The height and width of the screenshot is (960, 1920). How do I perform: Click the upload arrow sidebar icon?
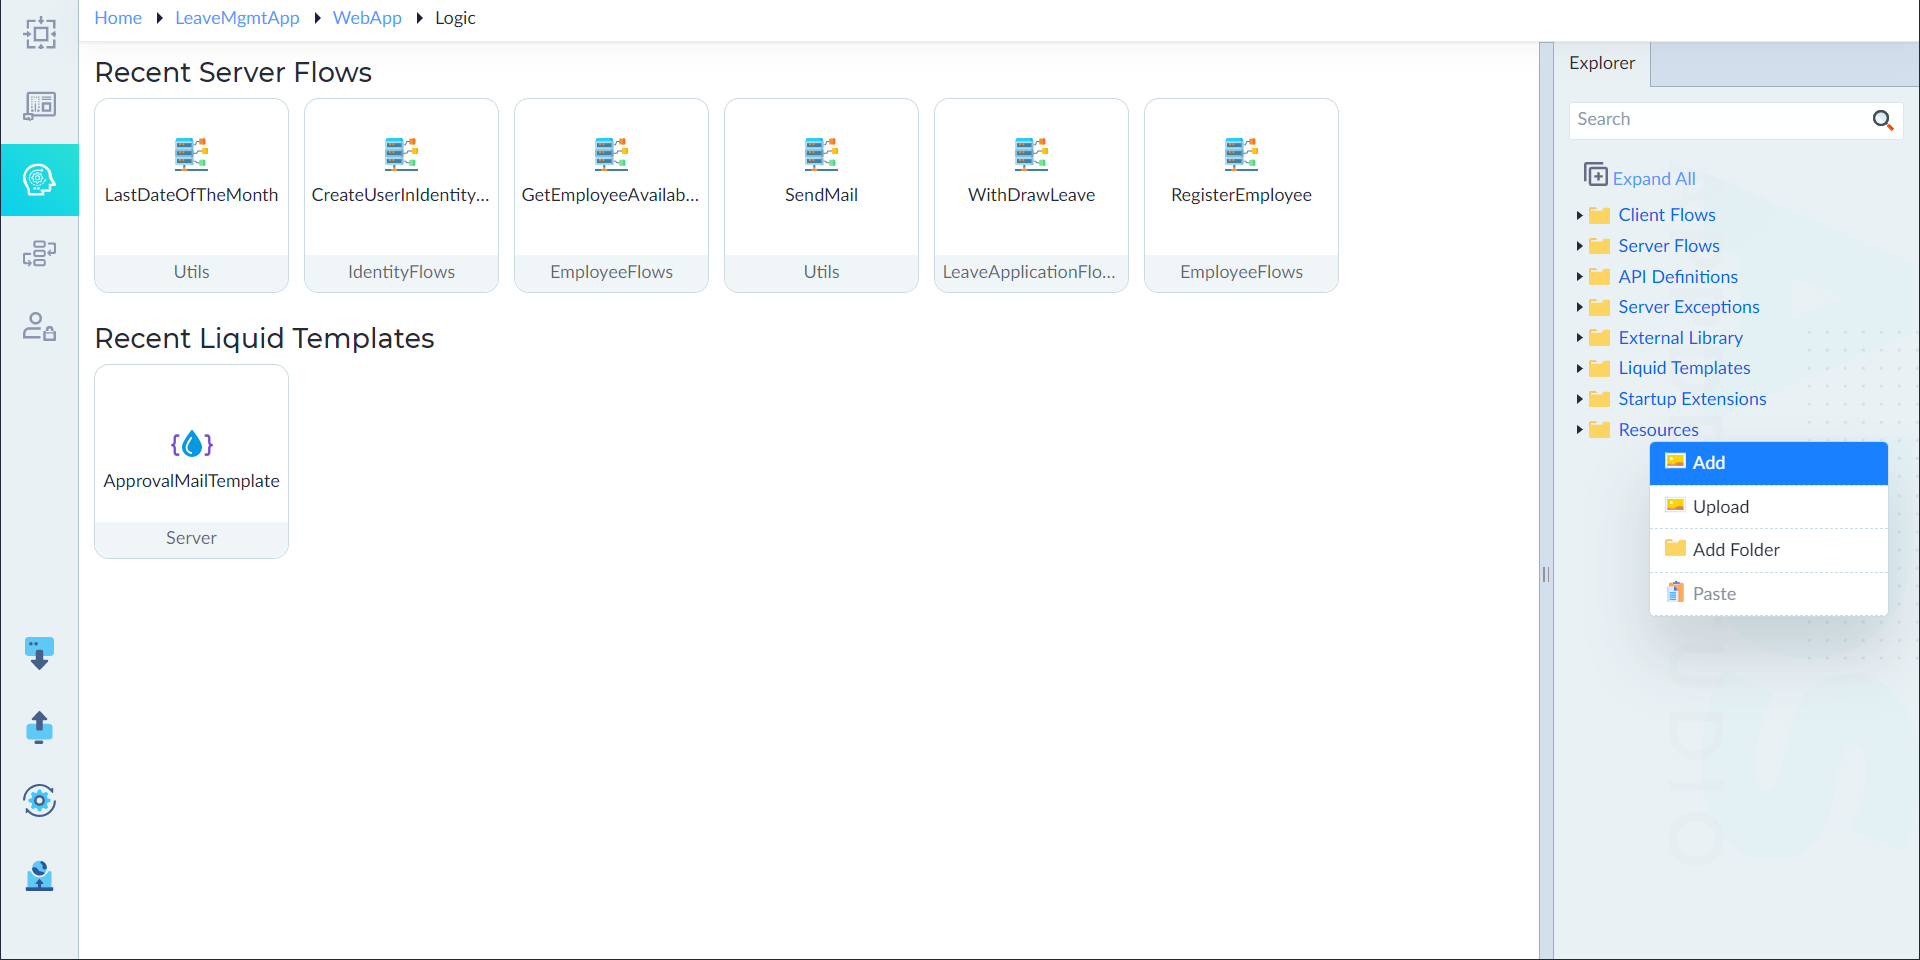39,727
